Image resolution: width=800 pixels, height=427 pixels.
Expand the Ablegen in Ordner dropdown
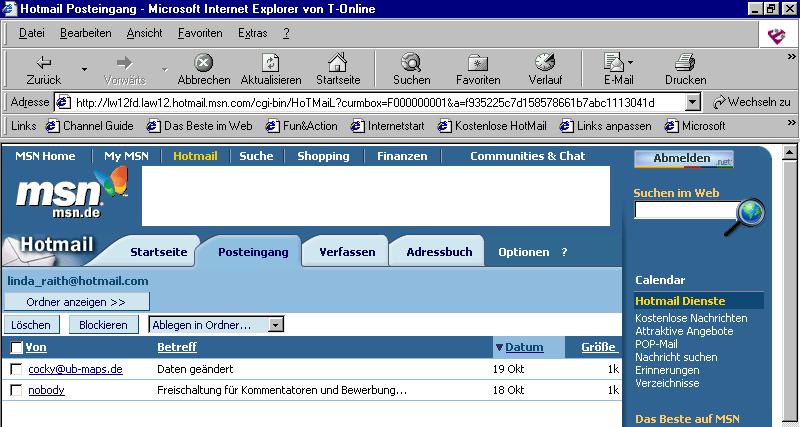point(276,325)
